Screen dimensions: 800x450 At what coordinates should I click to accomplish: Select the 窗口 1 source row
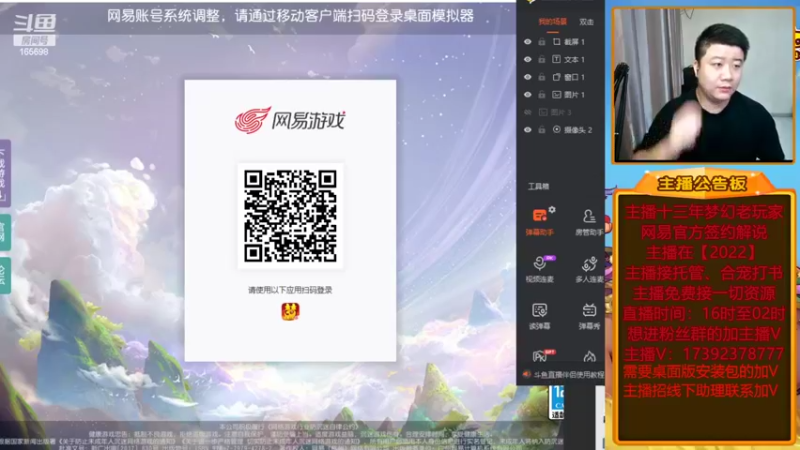[561, 77]
